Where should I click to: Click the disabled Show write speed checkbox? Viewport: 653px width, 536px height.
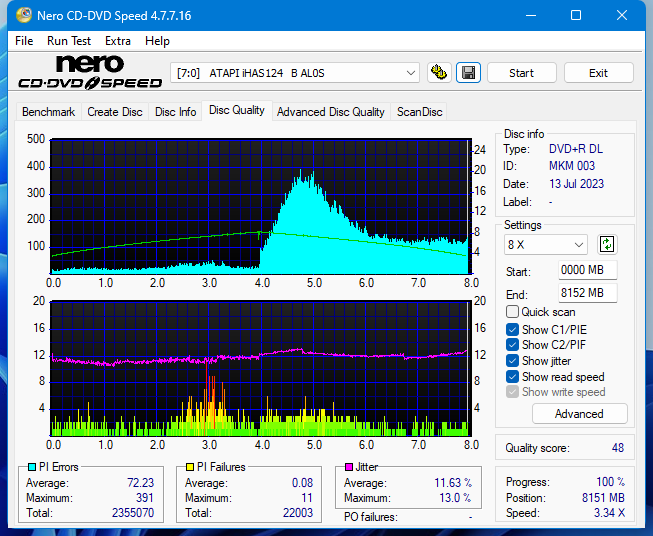(x=512, y=392)
